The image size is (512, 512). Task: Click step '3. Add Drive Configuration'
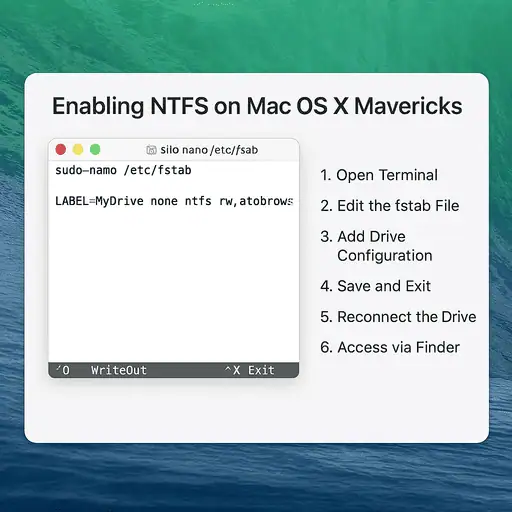tap(376, 246)
